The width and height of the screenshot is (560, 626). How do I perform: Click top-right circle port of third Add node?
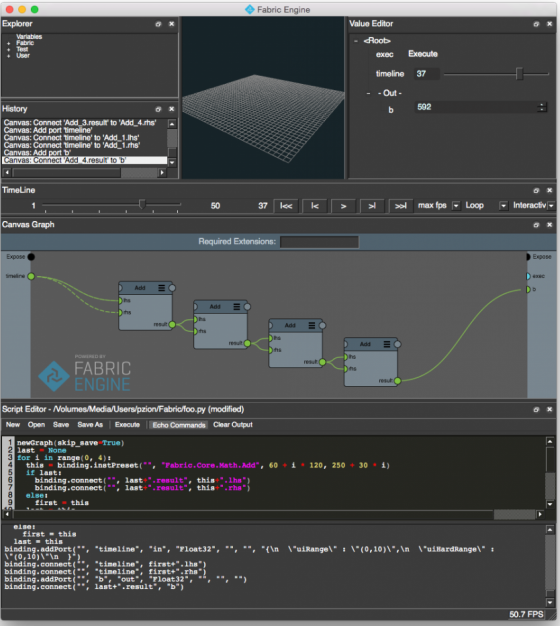(323, 325)
